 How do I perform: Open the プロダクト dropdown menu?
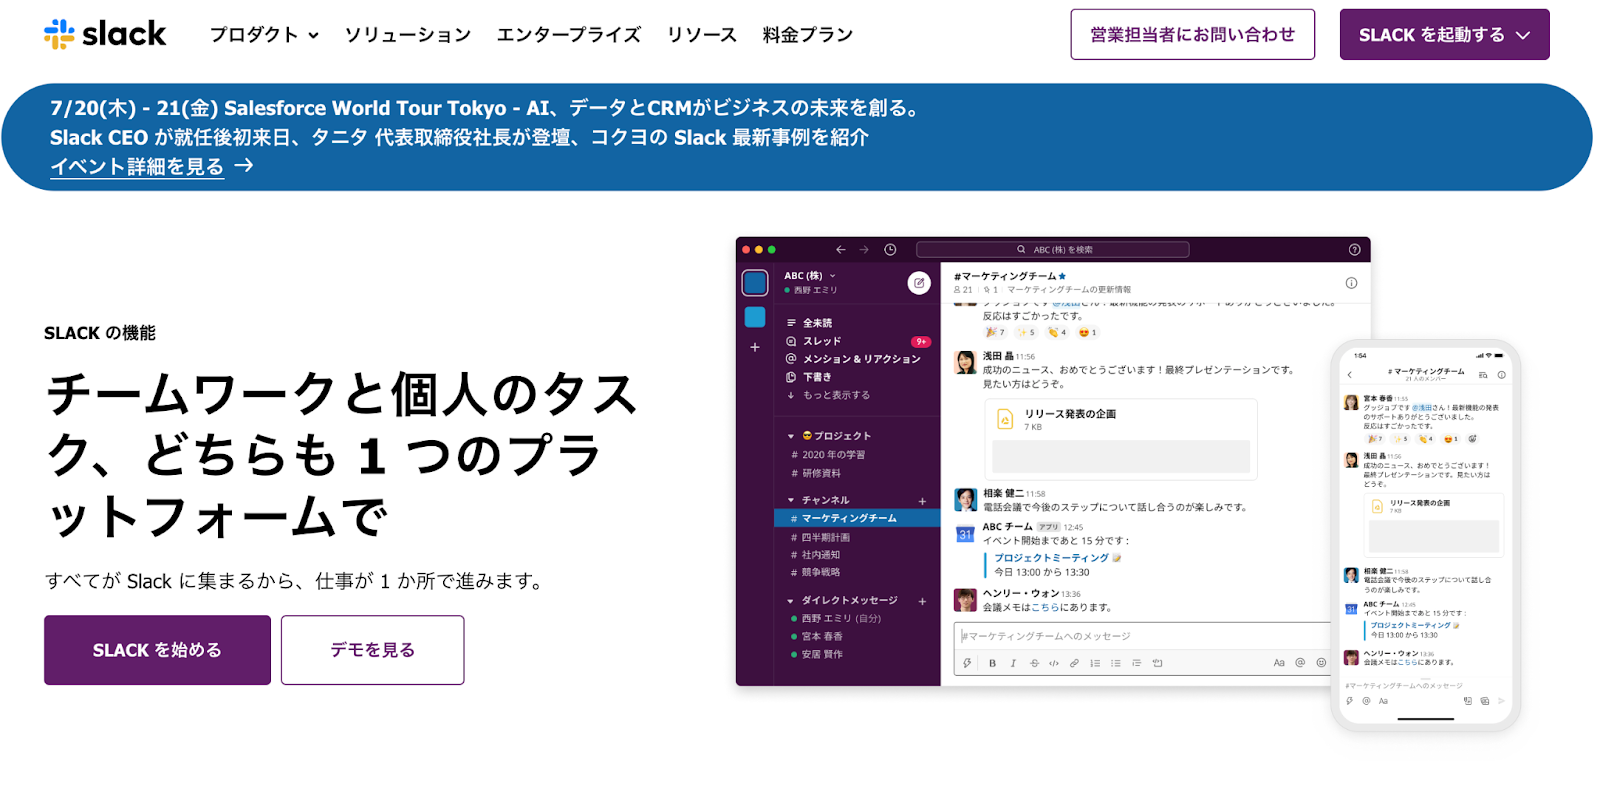click(x=264, y=35)
